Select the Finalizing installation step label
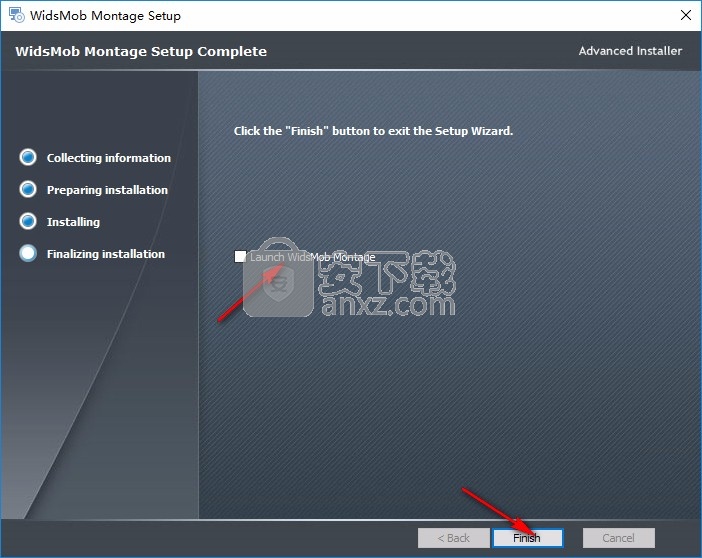 (x=105, y=254)
